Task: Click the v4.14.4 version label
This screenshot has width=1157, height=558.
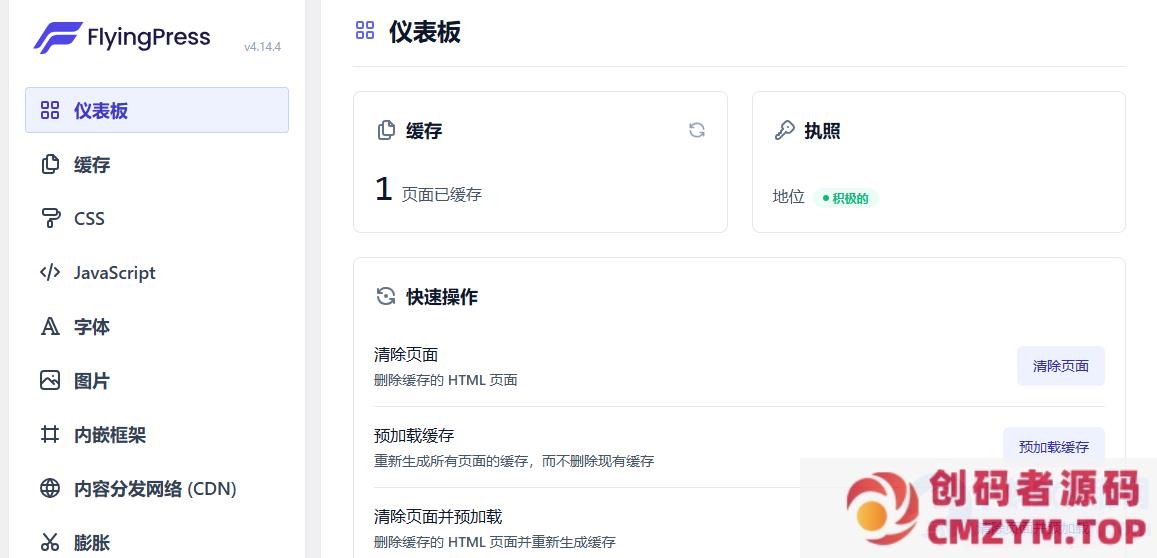Action: coord(262,47)
